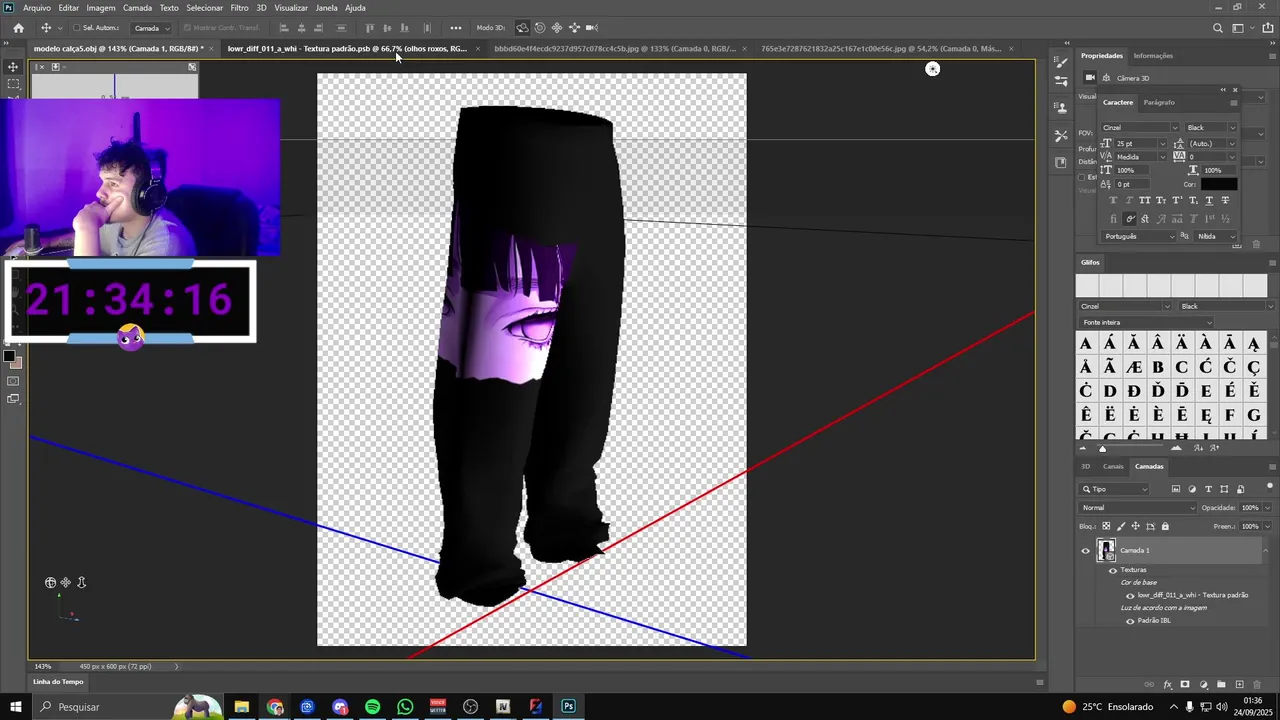
Task: Click the Underline T style icon
Action: coord(1209,200)
